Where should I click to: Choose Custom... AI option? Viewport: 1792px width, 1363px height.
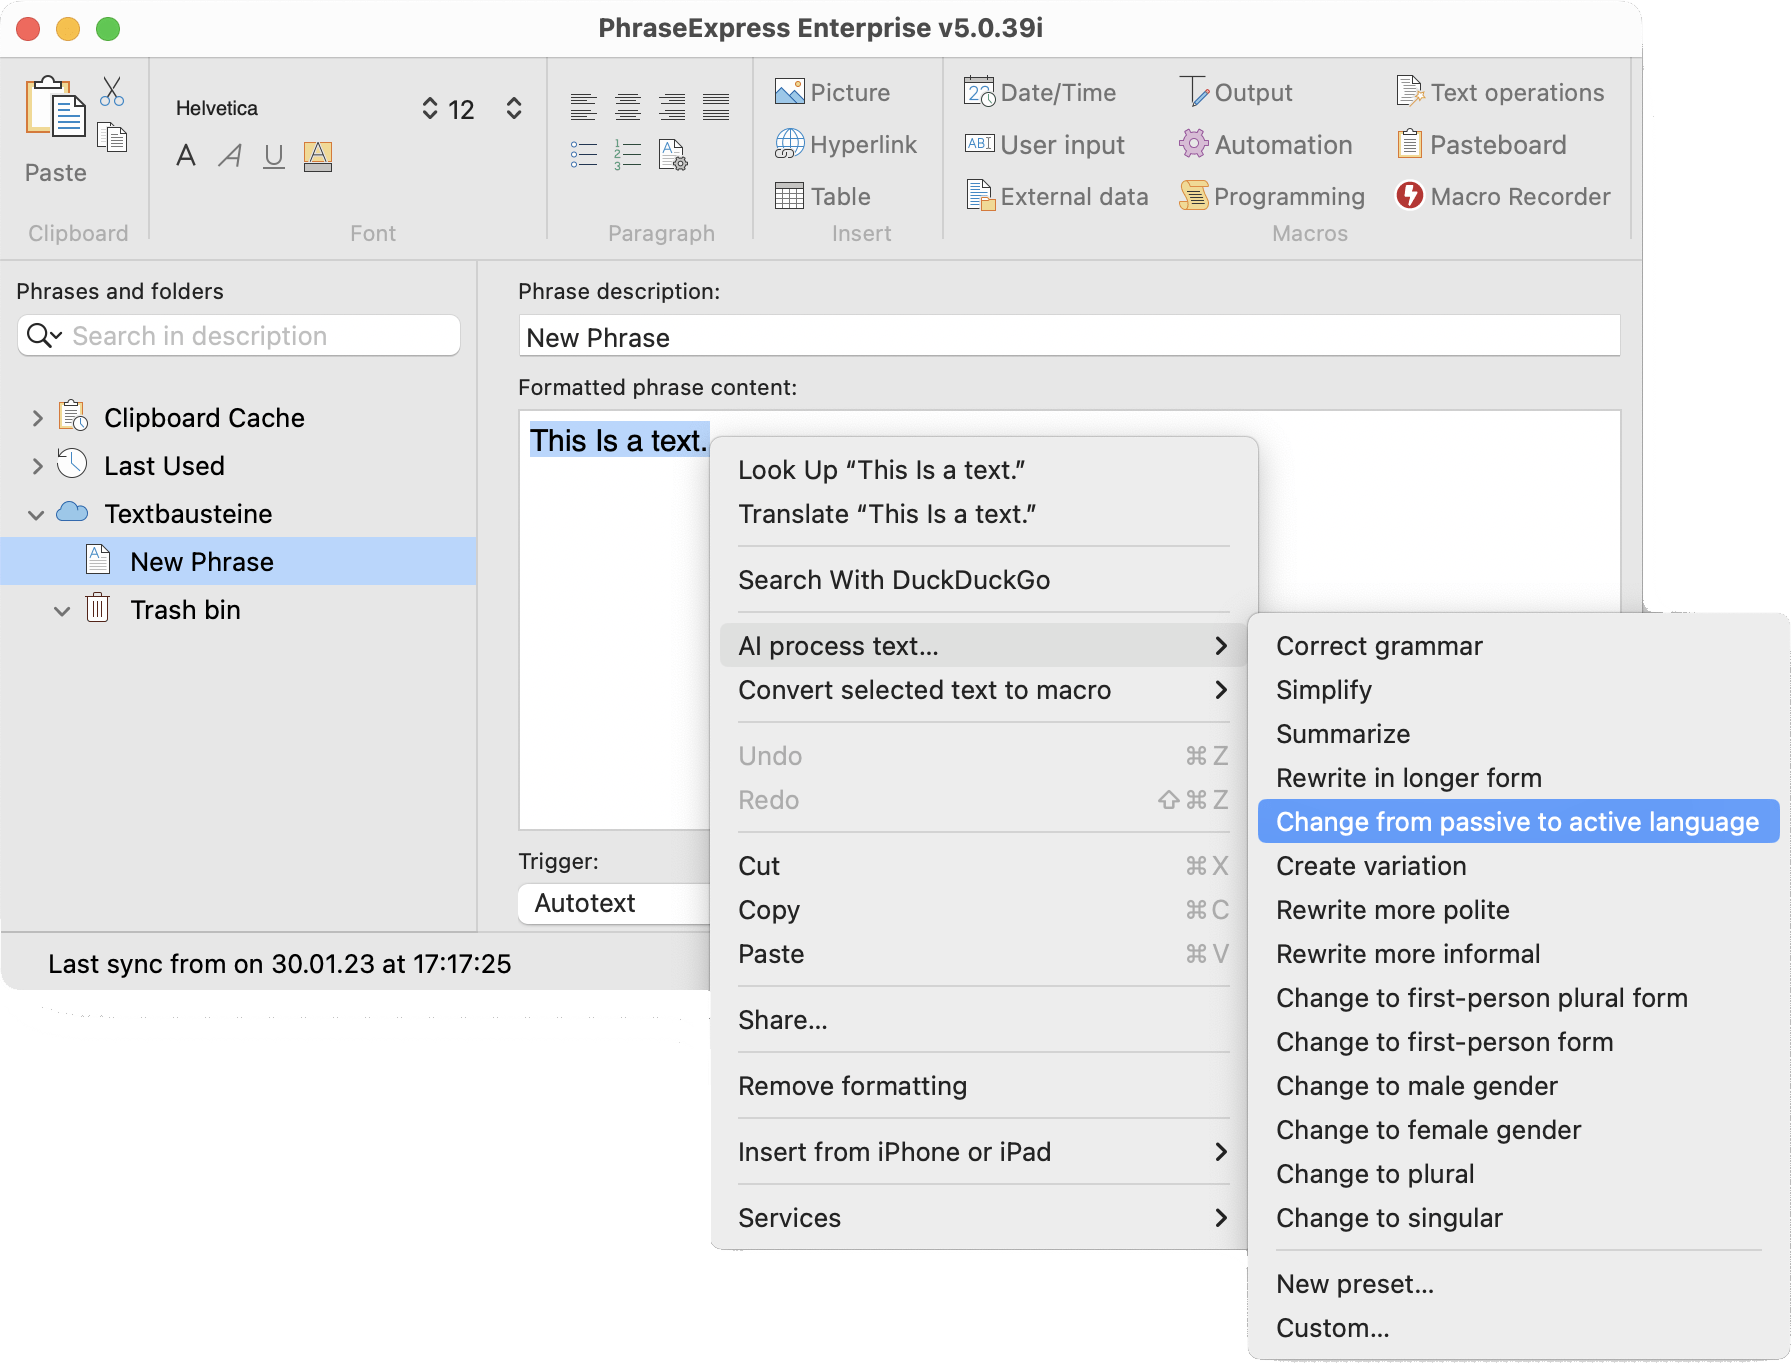click(1519, 1328)
